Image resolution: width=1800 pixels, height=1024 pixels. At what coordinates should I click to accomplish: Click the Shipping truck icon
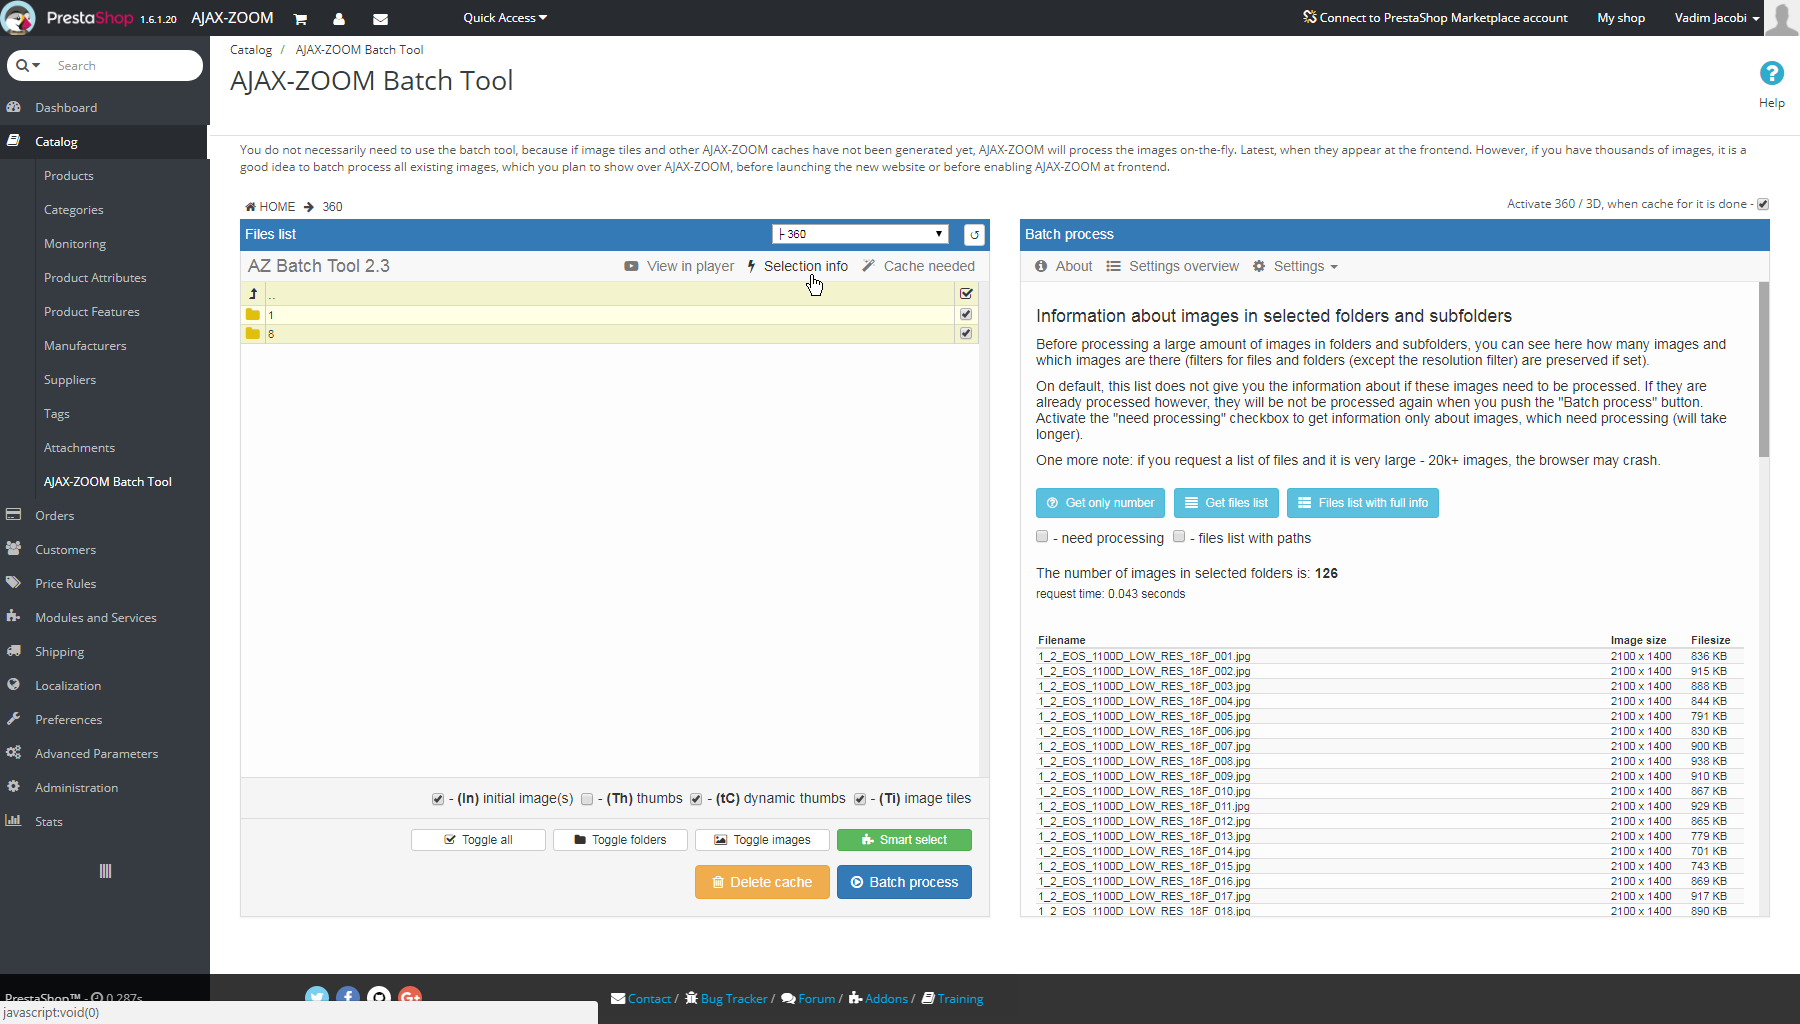pyautogui.click(x=14, y=651)
